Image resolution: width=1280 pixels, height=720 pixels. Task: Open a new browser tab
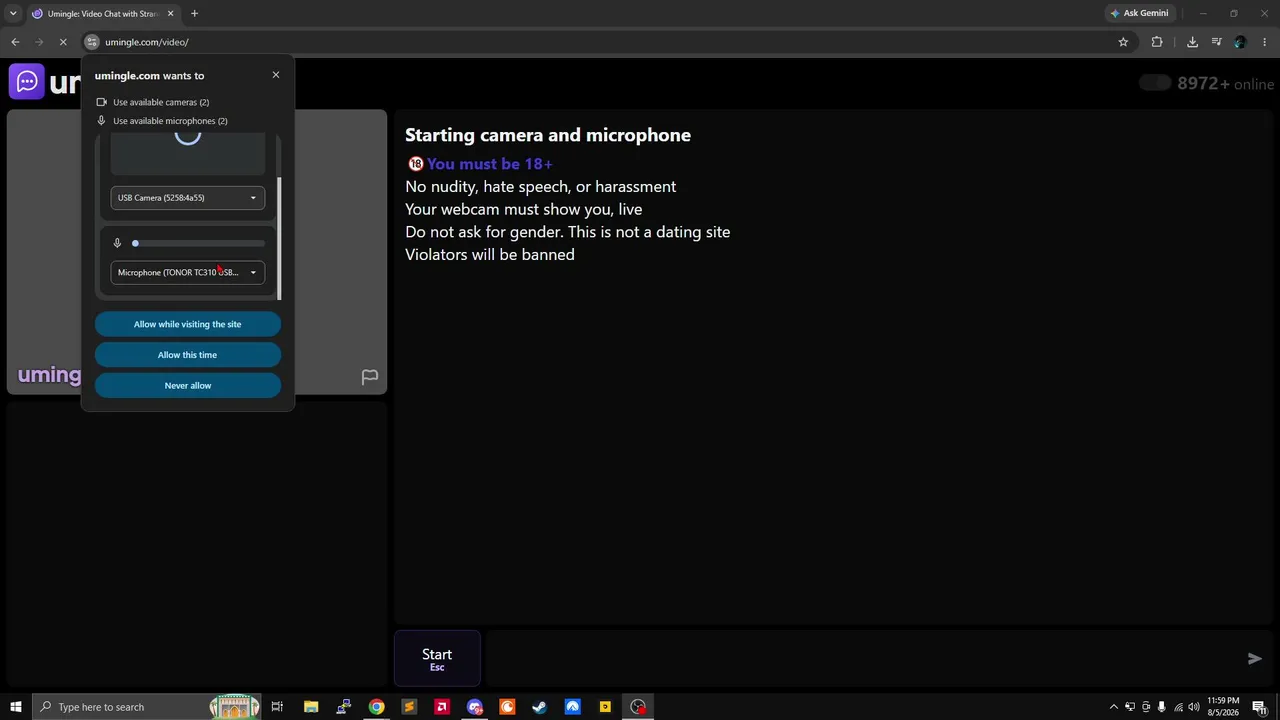(194, 14)
